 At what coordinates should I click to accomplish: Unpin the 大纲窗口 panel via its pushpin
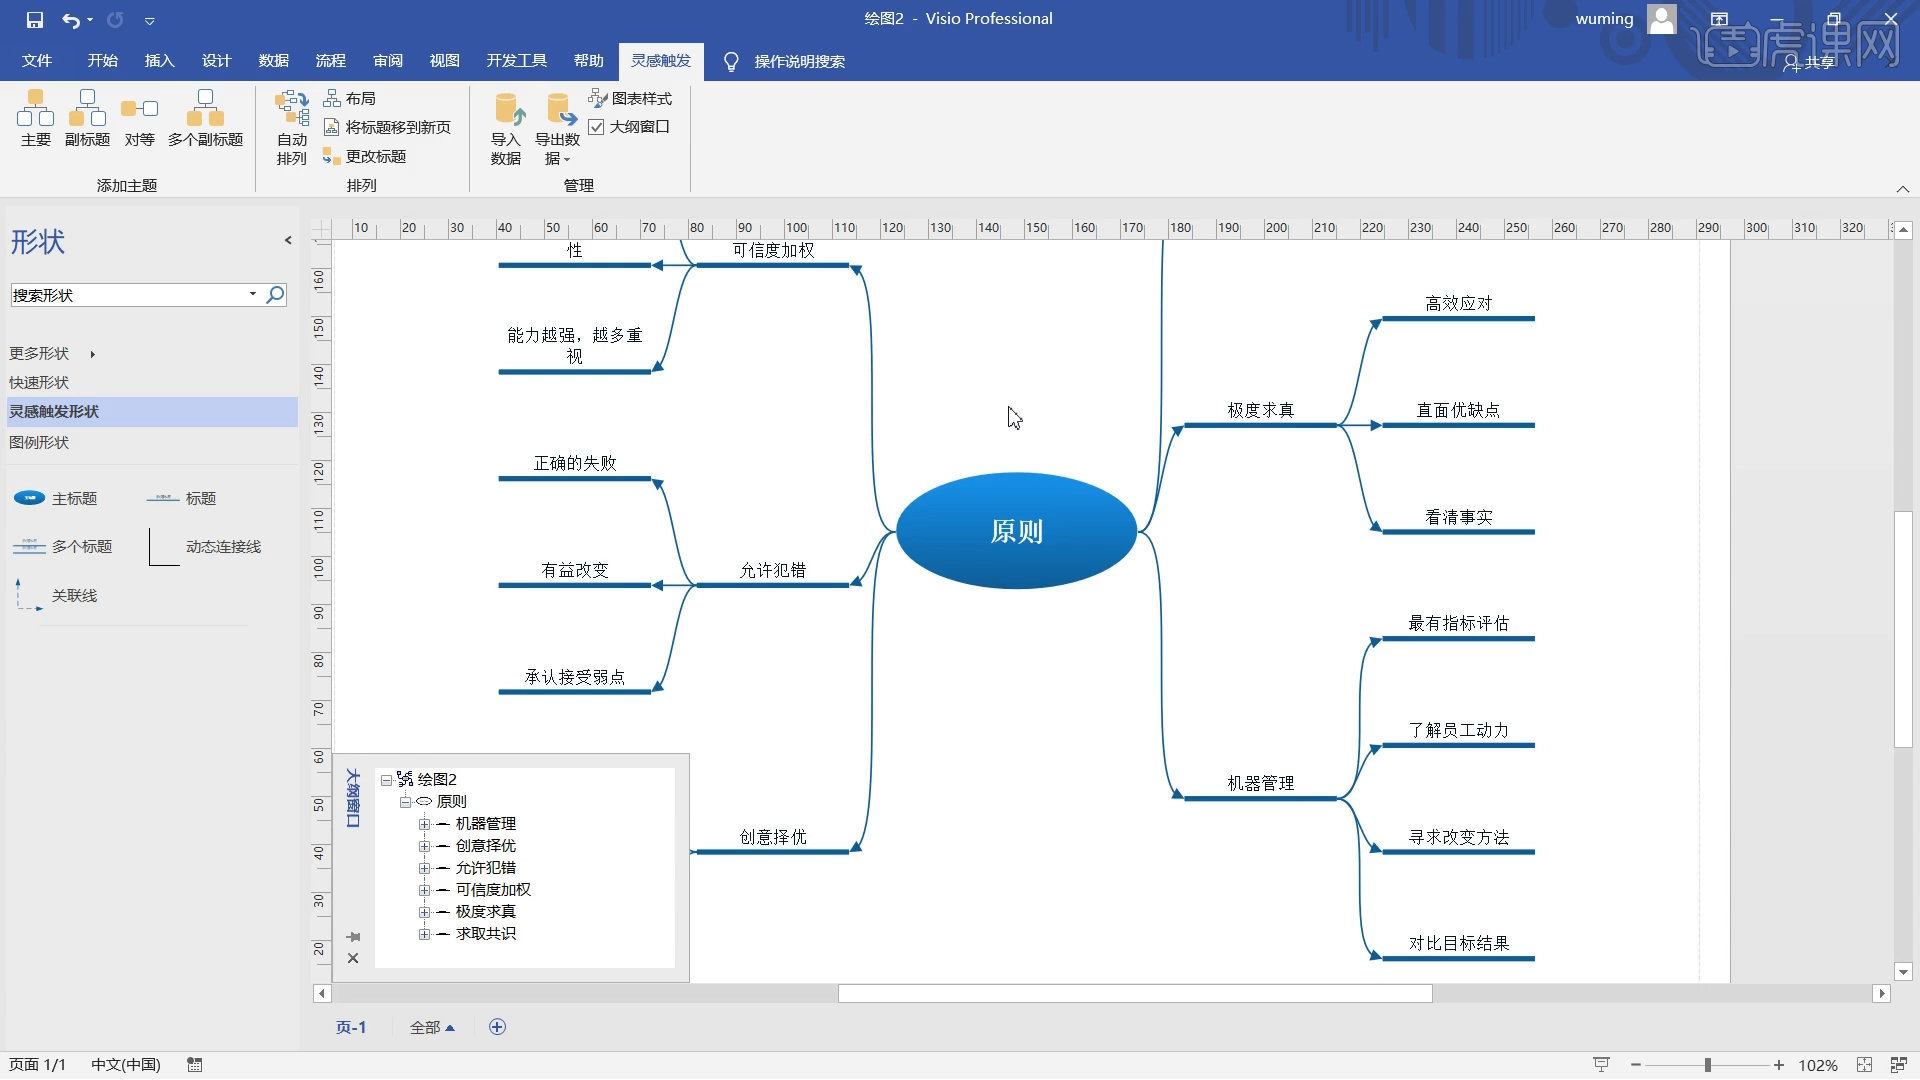click(x=352, y=937)
